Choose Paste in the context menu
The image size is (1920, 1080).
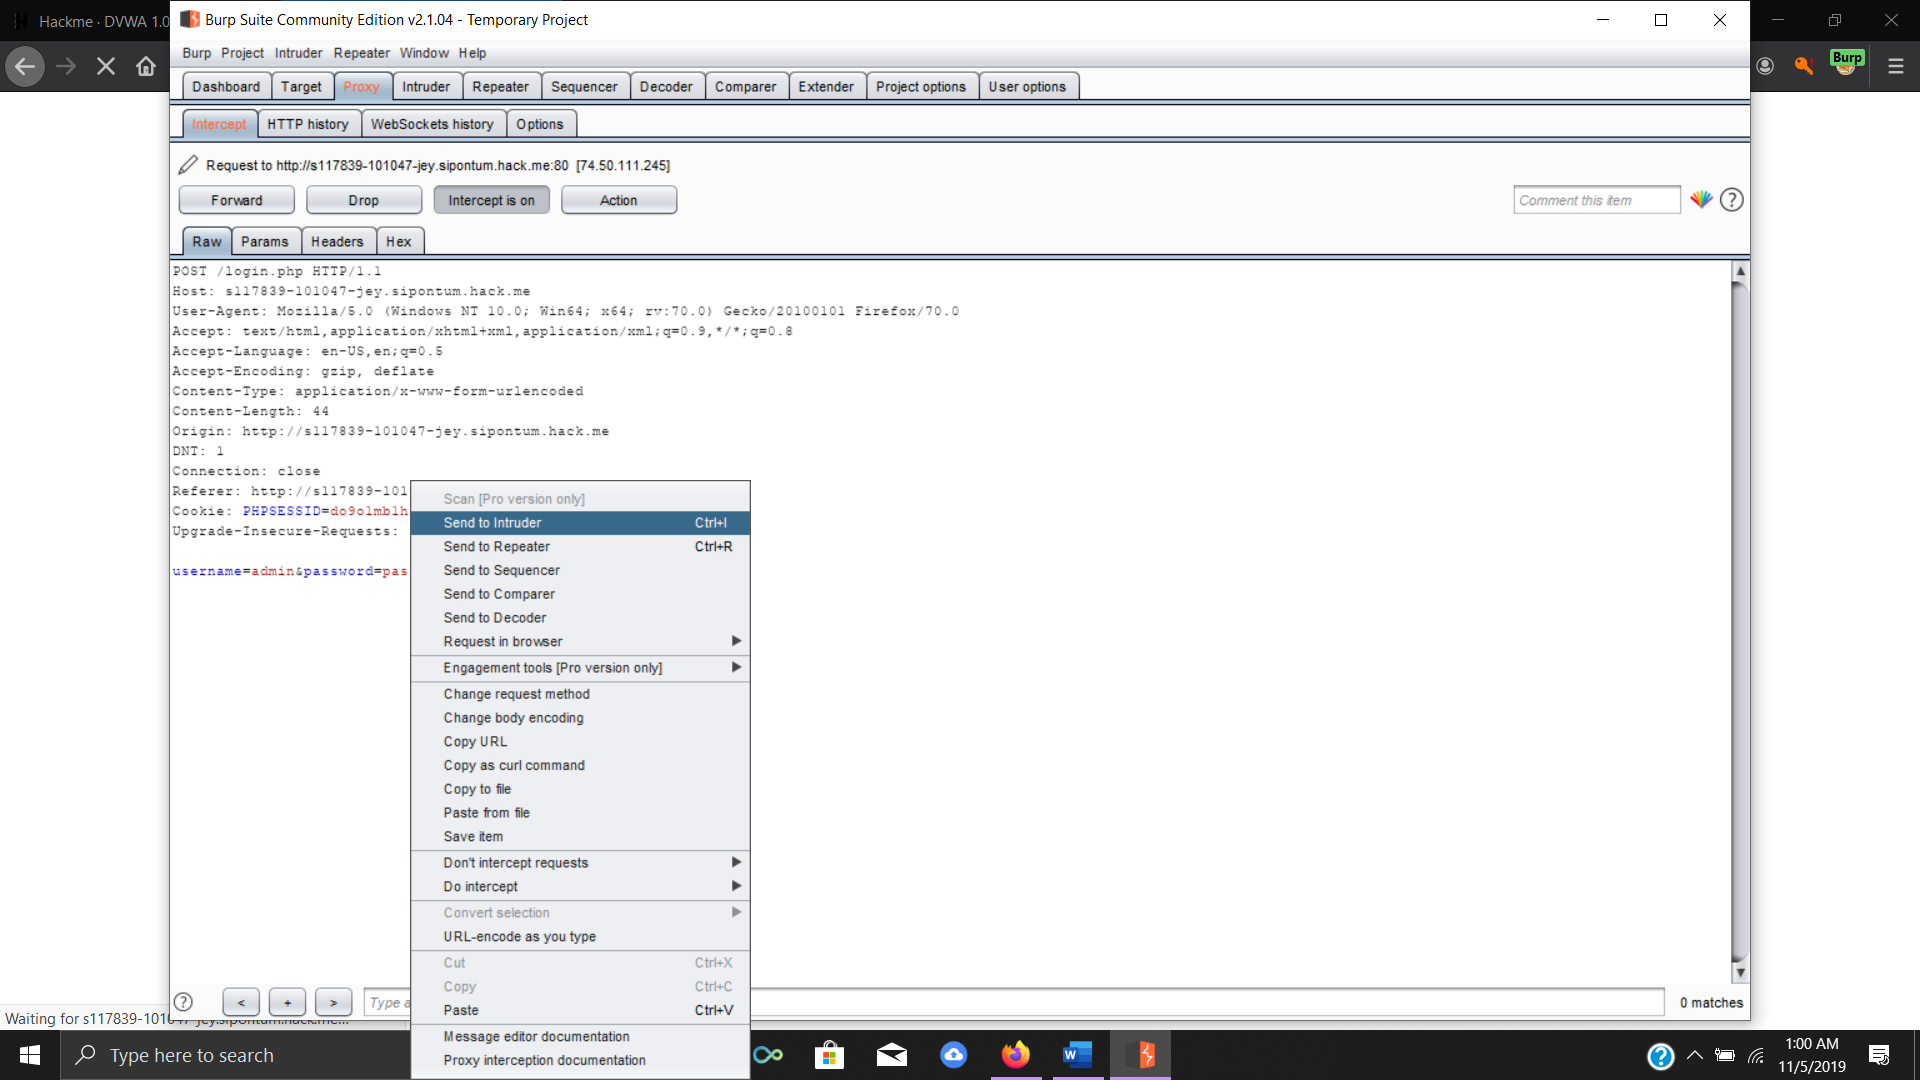click(580, 1010)
